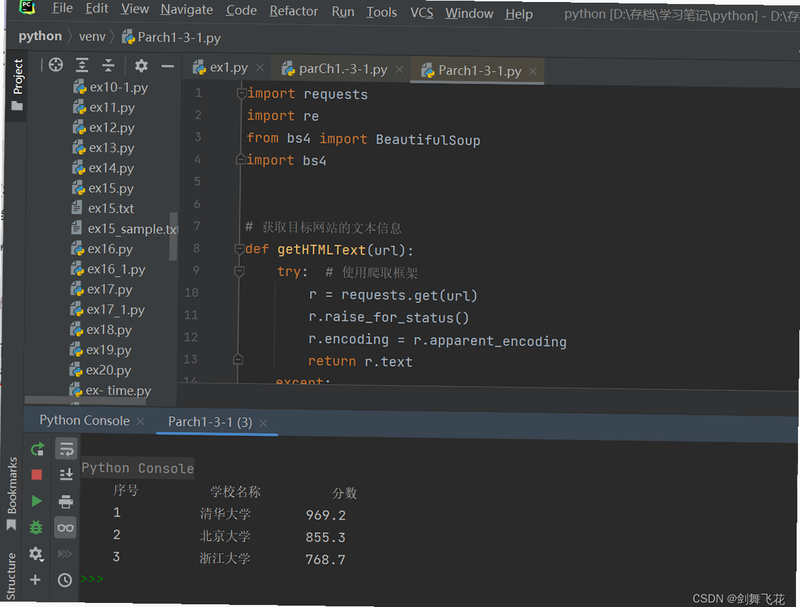Rerun the console with green rerun icon
800x607 pixels.
37,449
